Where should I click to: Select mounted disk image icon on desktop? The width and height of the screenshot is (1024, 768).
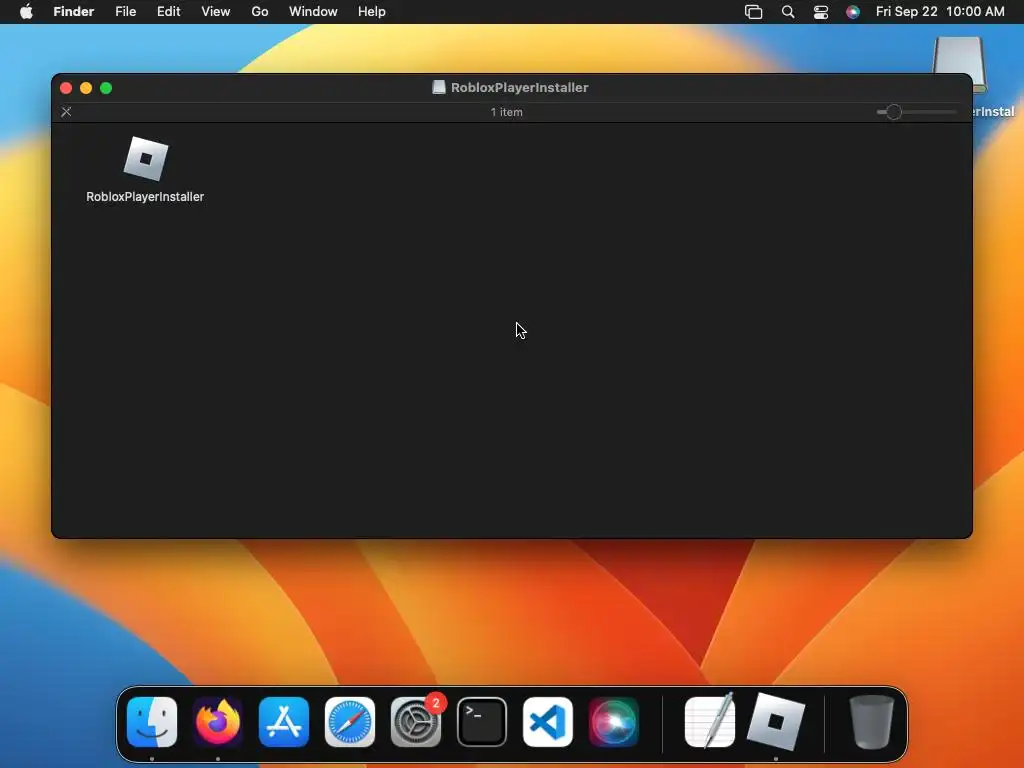[x=959, y=65]
